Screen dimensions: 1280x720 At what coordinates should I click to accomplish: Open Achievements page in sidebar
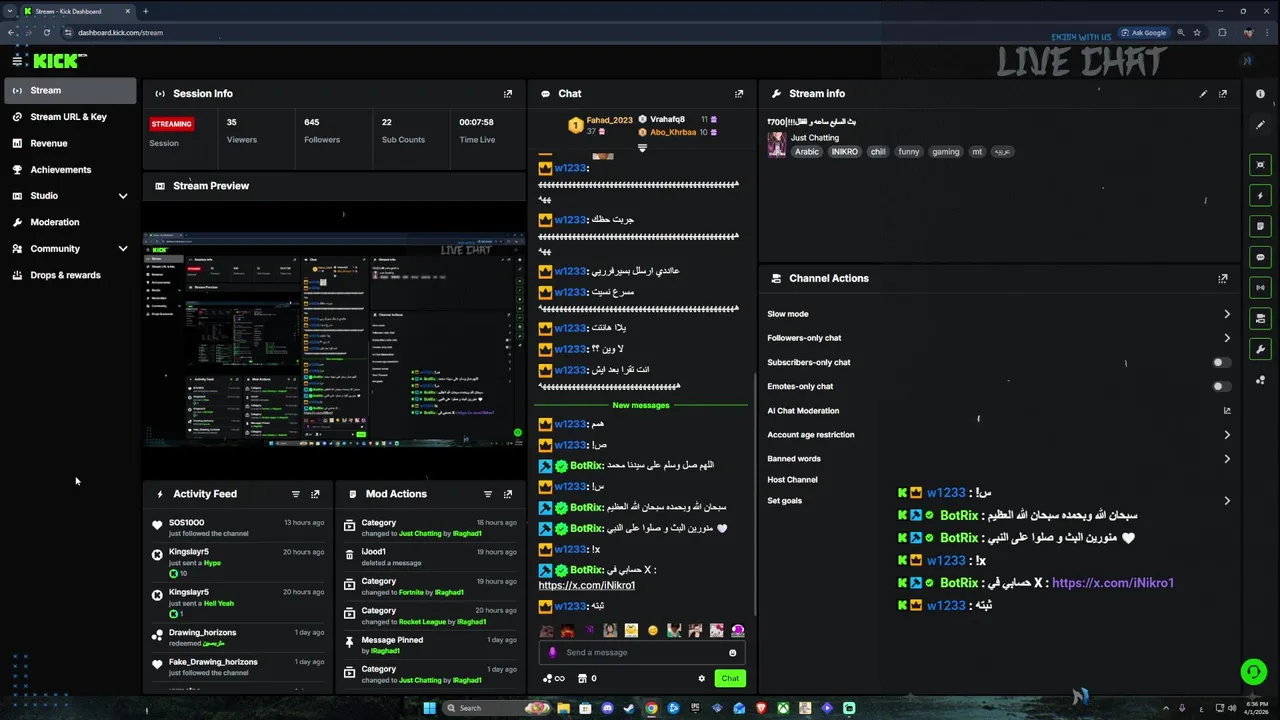[x=70, y=170]
